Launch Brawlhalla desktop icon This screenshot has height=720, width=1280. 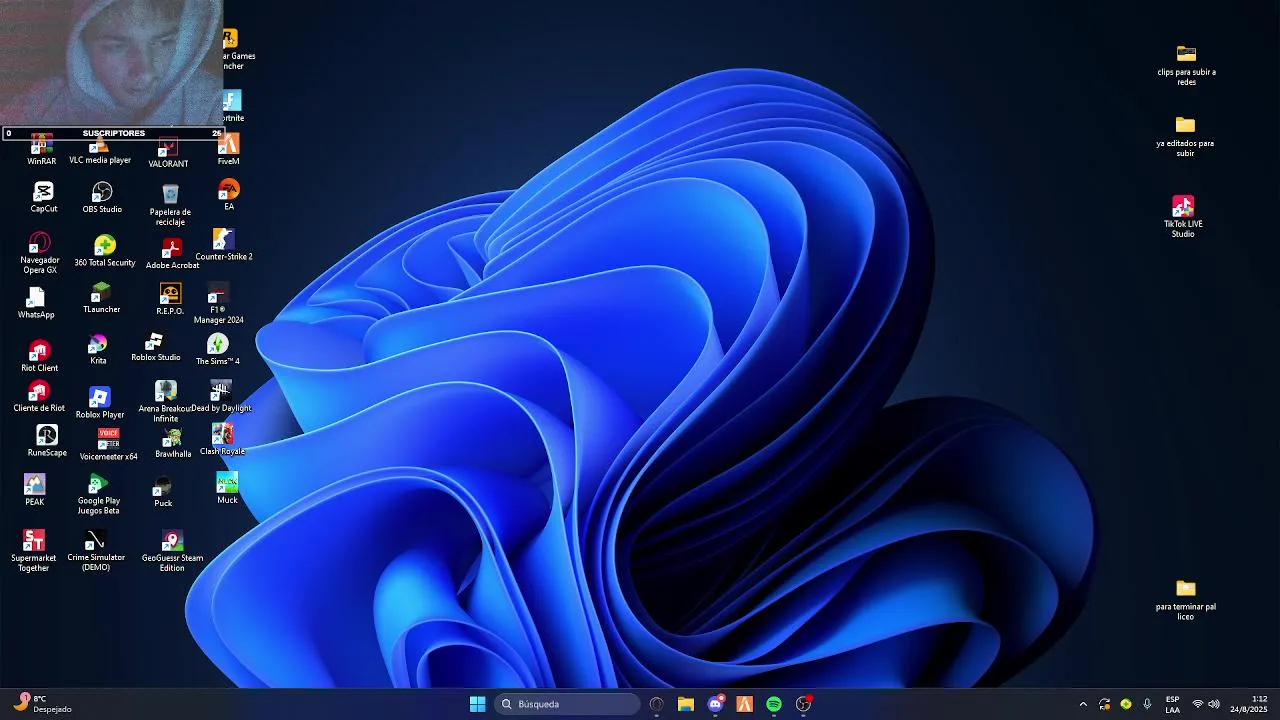point(173,443)
